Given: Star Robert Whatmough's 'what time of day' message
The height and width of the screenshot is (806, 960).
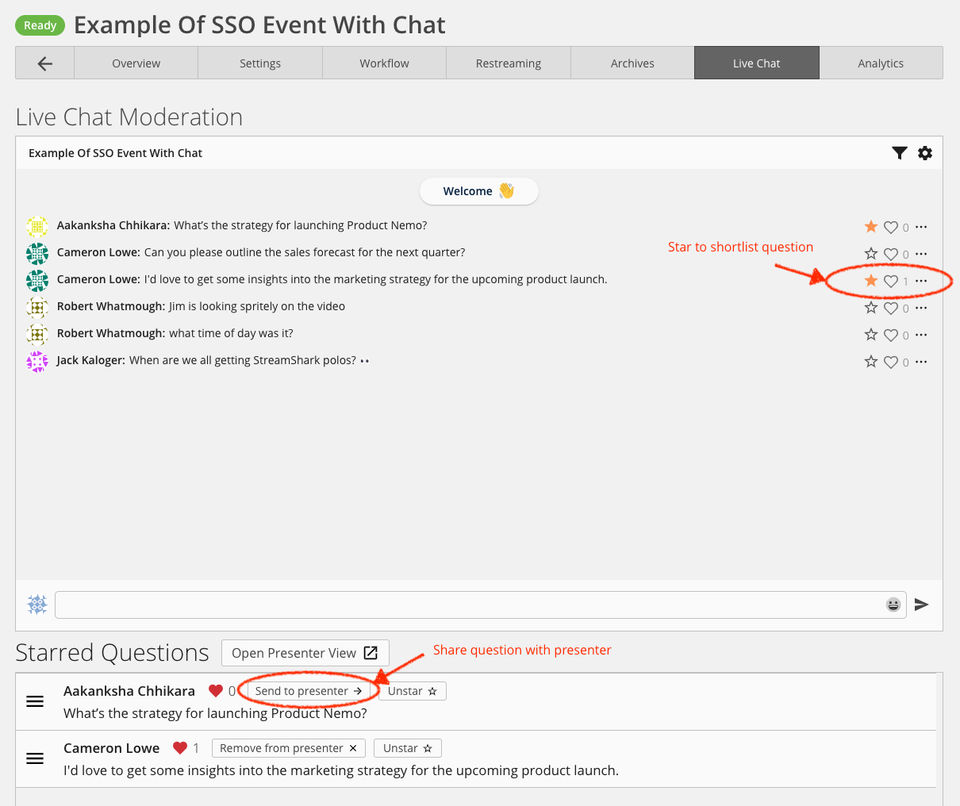Looking at the screenshot, I should [871, 335].
